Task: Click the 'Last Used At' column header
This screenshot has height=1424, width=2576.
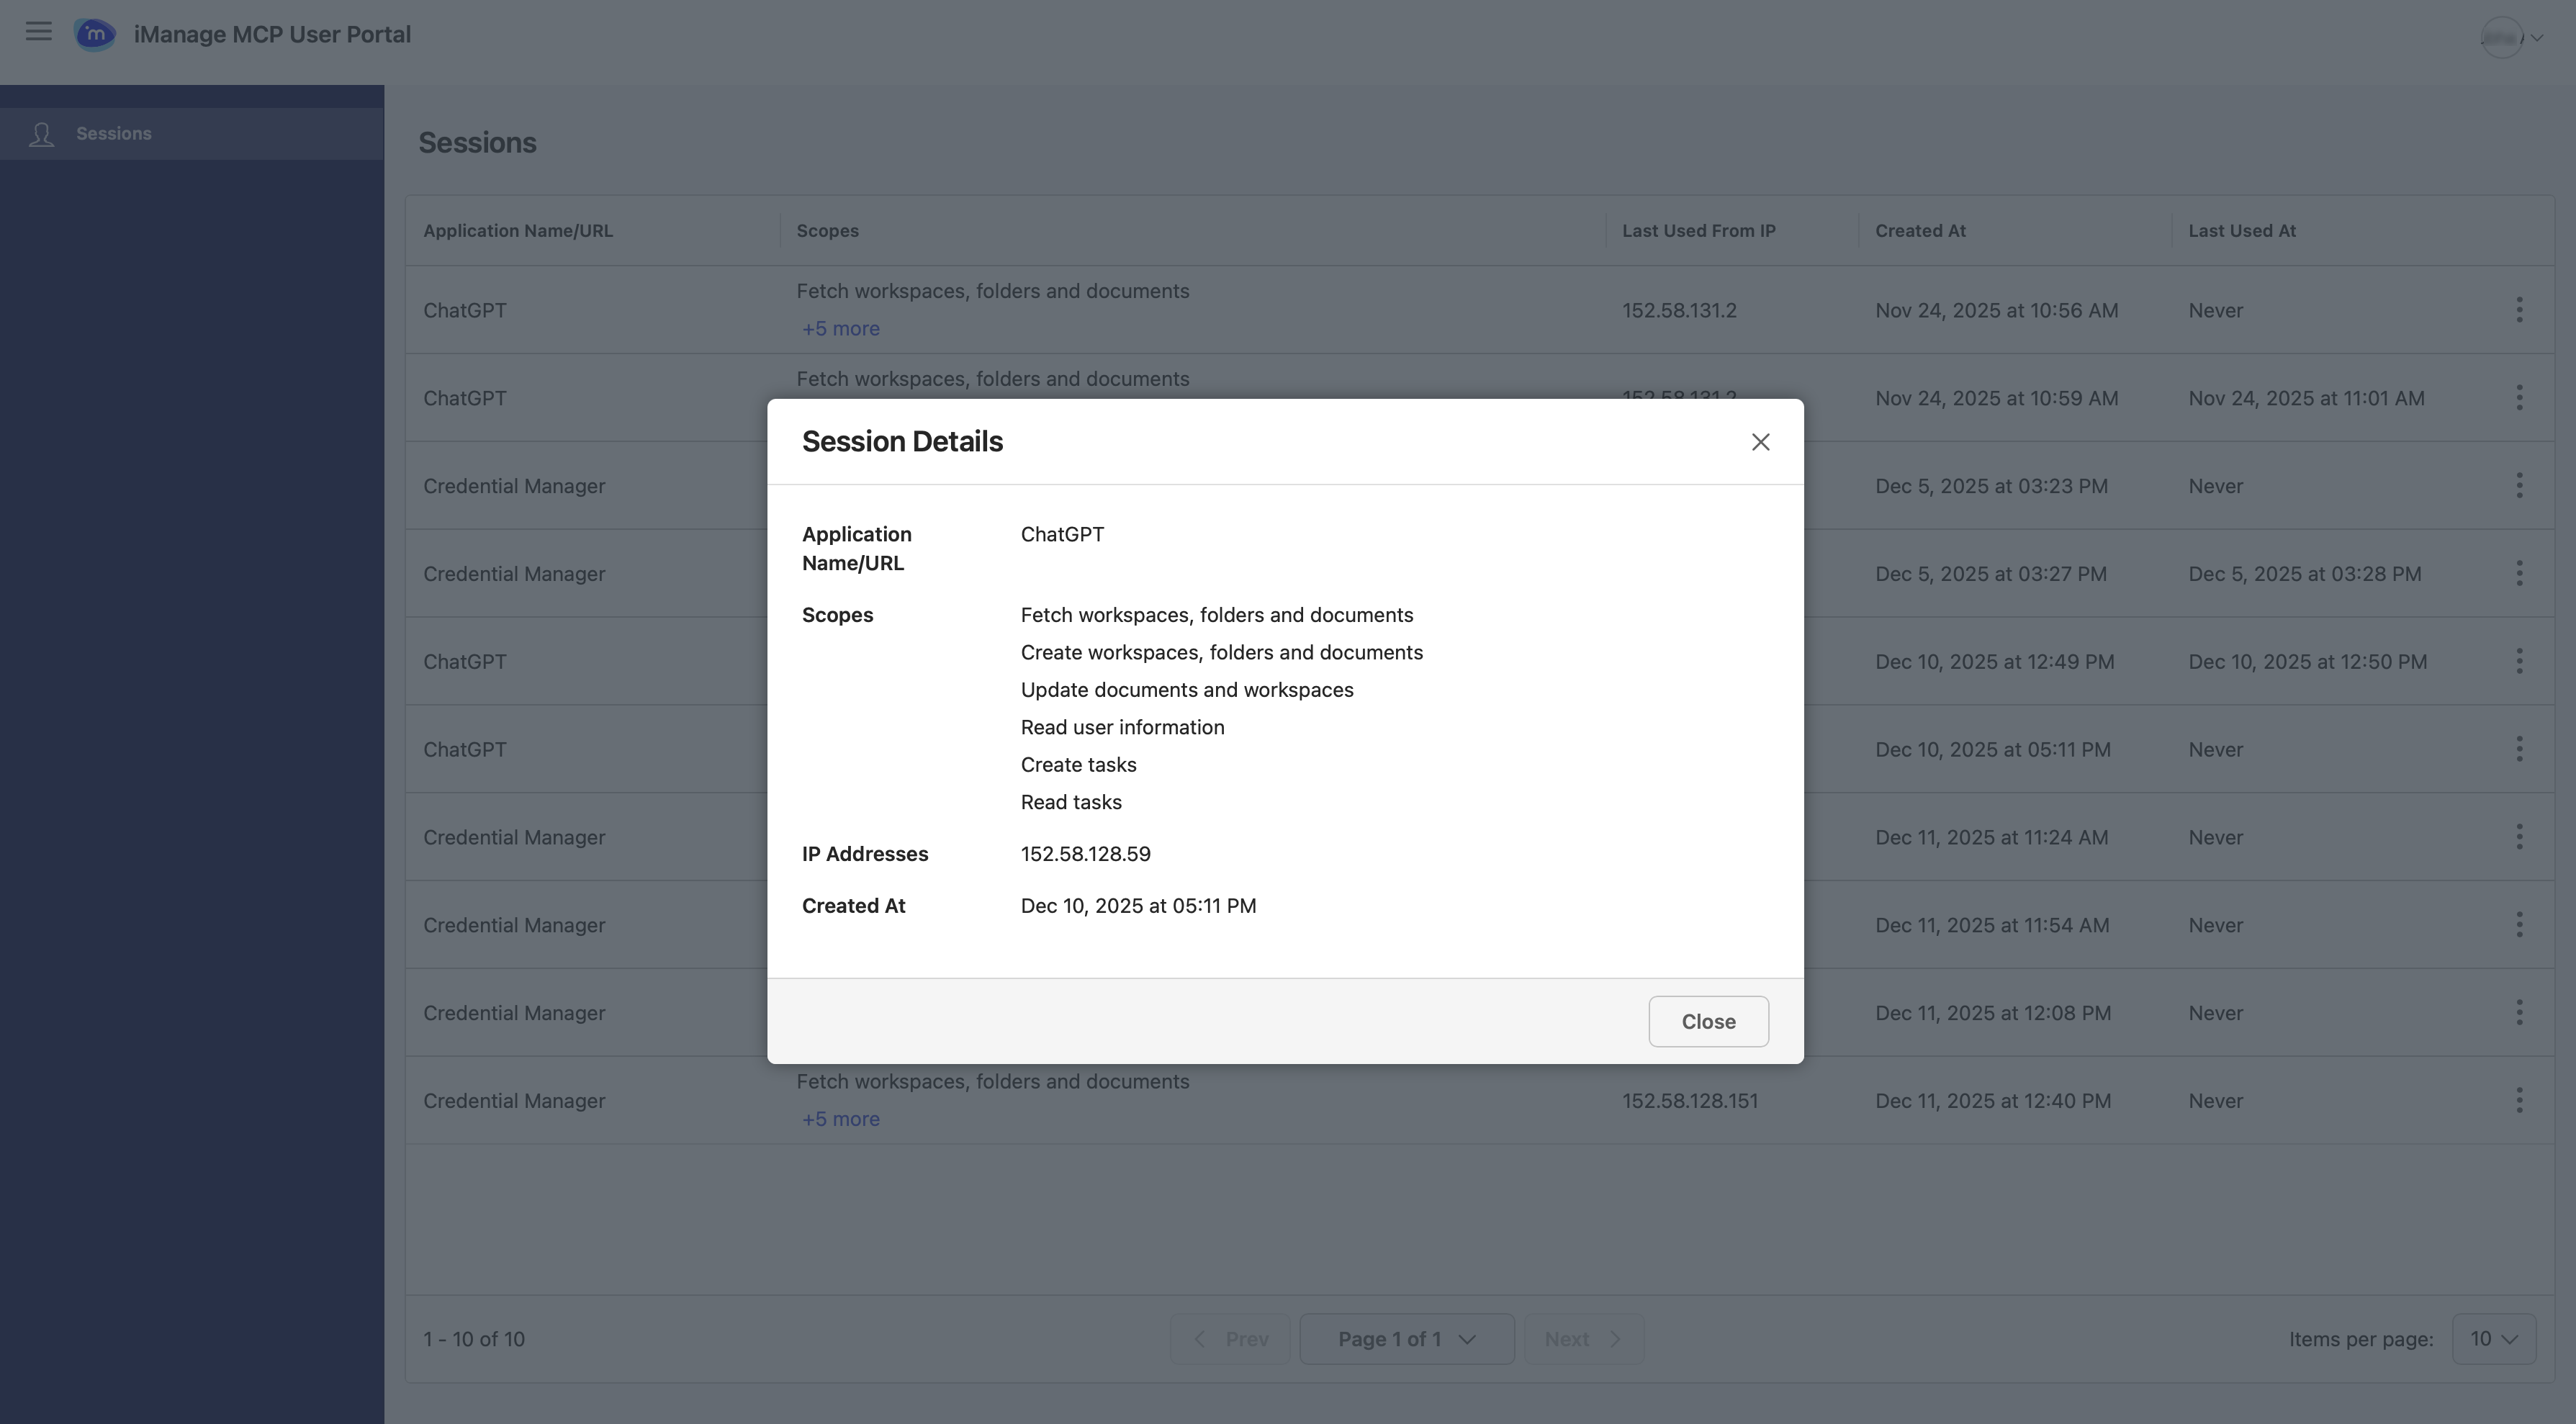Action: [2241, 231]
